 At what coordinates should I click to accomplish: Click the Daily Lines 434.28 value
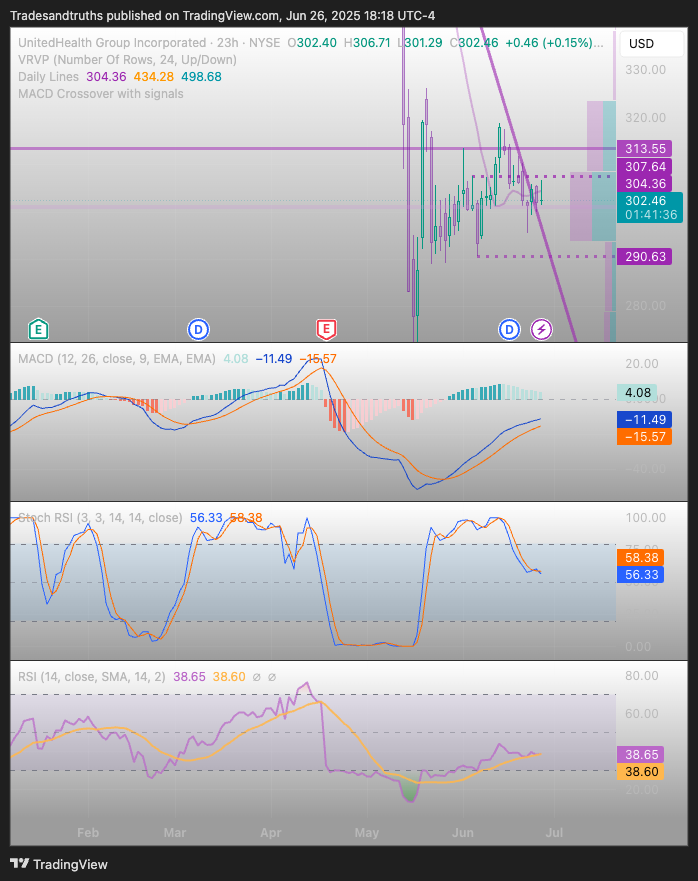(154, 76)
